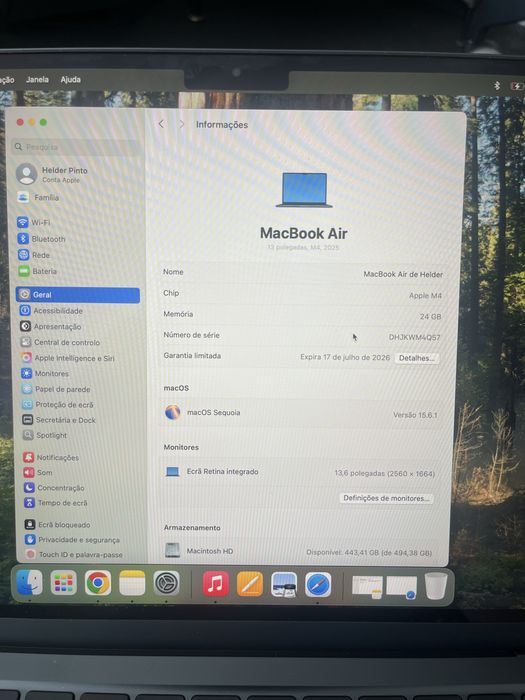Image resolution: width=525 pixels, height=700 pixels.
Task: Open Acessibilidade settings
Action: point(51,311)
